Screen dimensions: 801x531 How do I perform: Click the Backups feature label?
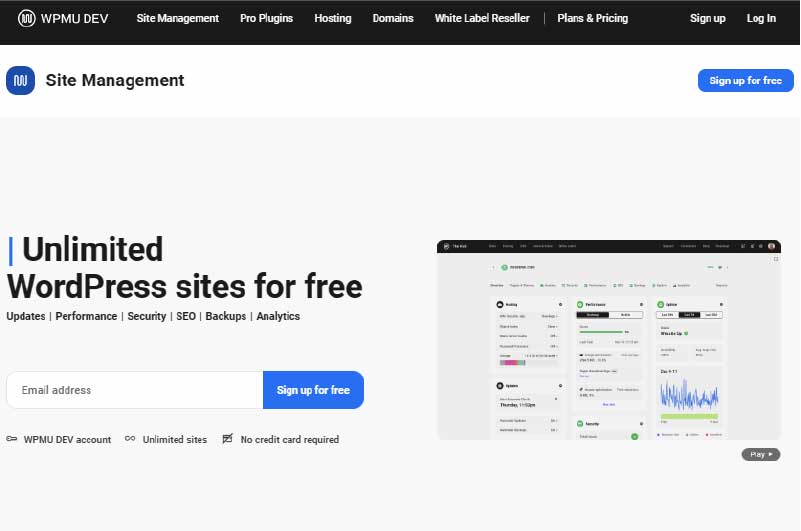[x=226, y=316]
